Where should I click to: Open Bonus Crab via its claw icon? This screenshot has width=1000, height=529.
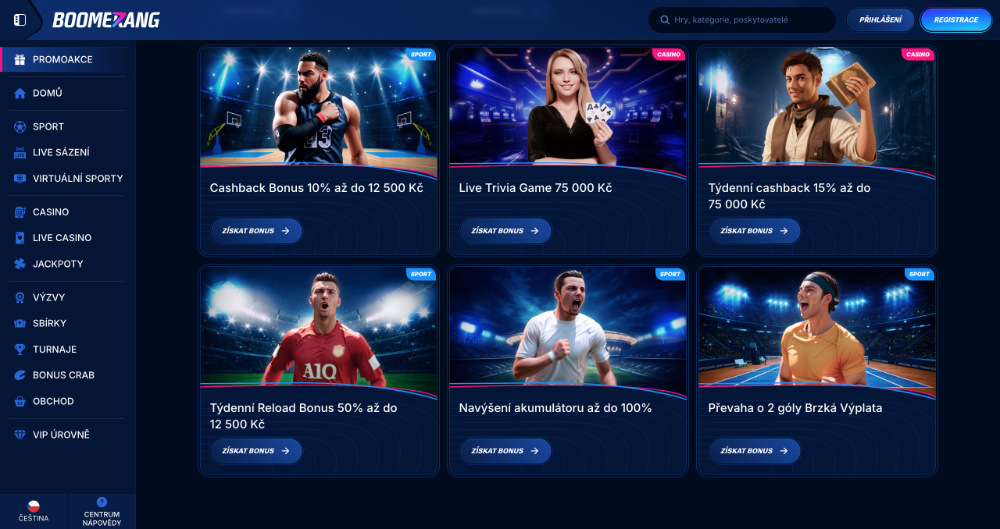(x=20, y=375)
